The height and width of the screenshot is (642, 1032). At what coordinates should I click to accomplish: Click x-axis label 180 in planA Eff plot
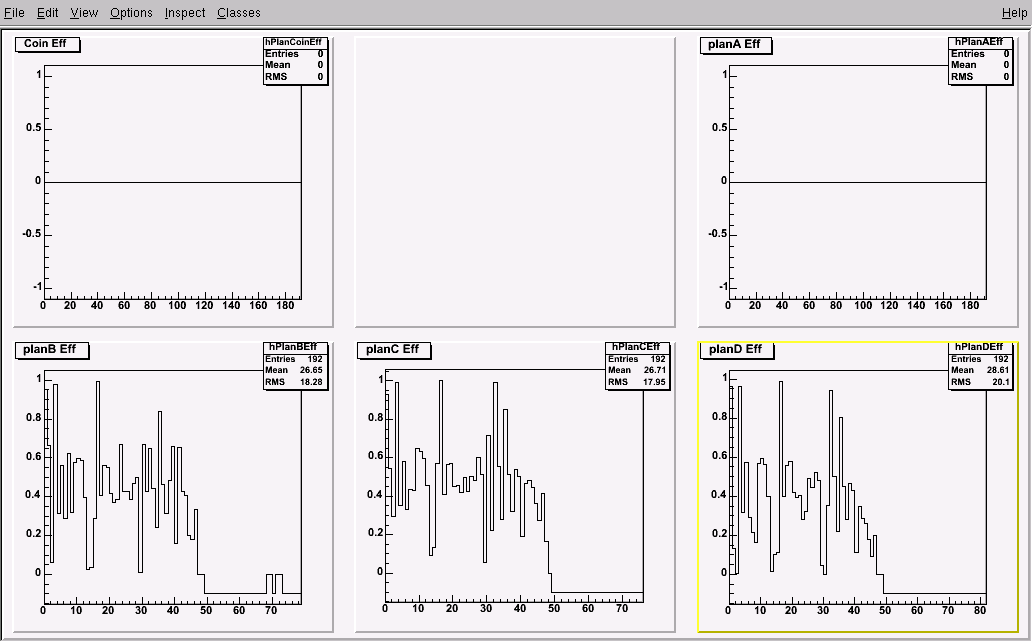point(970,306)
